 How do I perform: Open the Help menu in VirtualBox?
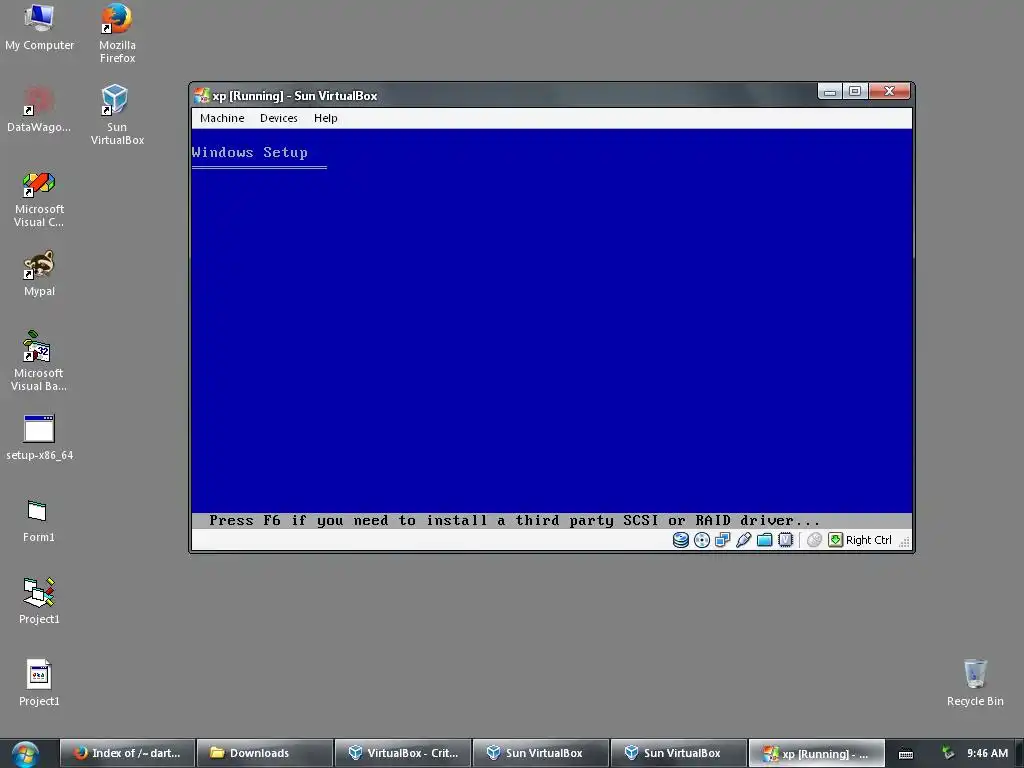coord(325,118)
